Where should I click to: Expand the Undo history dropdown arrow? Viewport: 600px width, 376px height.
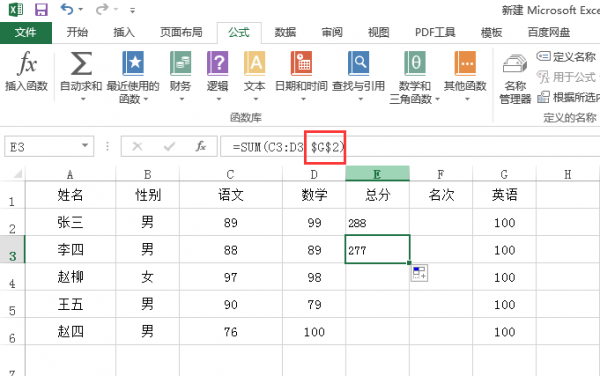pos(81,10)
